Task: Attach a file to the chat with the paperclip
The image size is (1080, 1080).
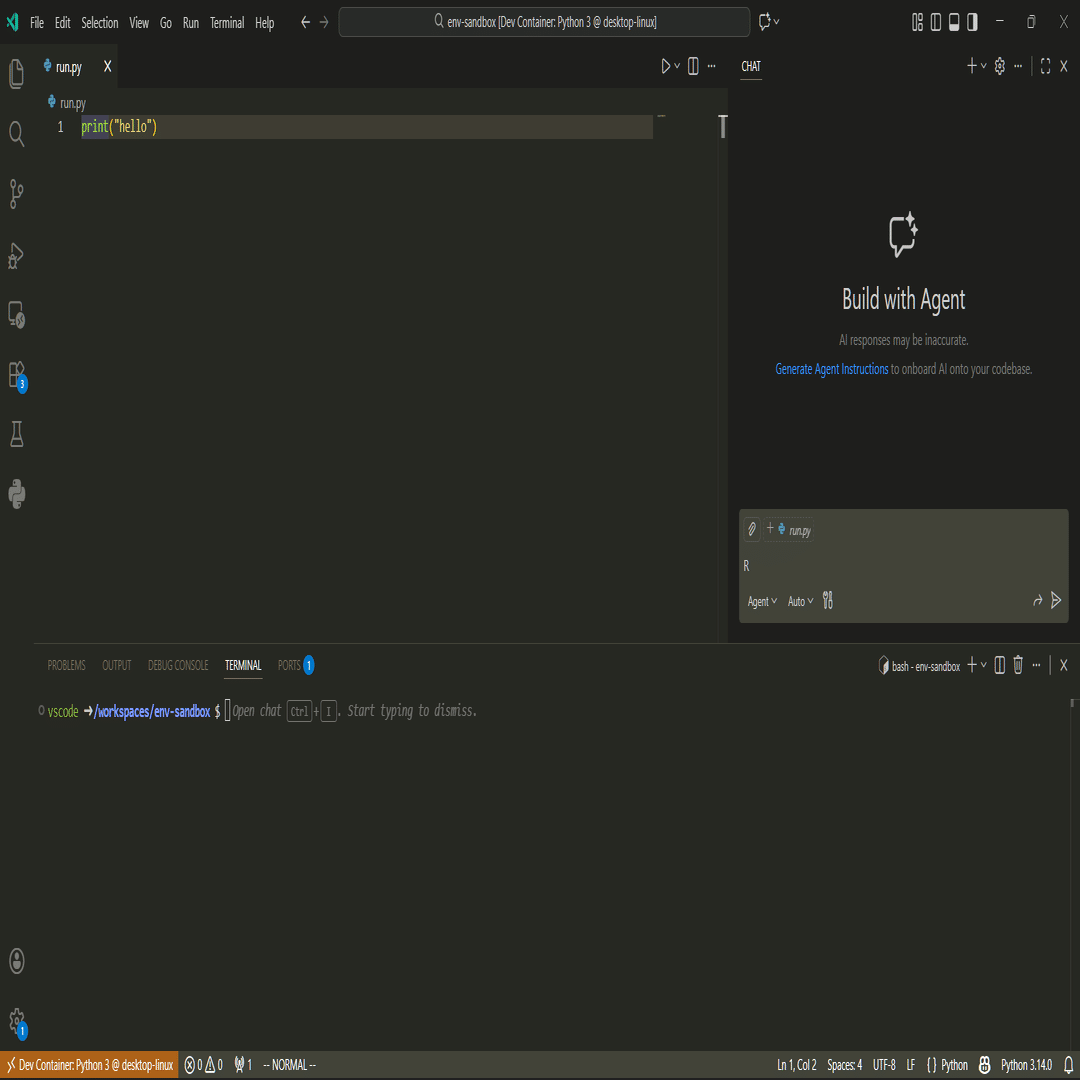Action: (752, 529)
